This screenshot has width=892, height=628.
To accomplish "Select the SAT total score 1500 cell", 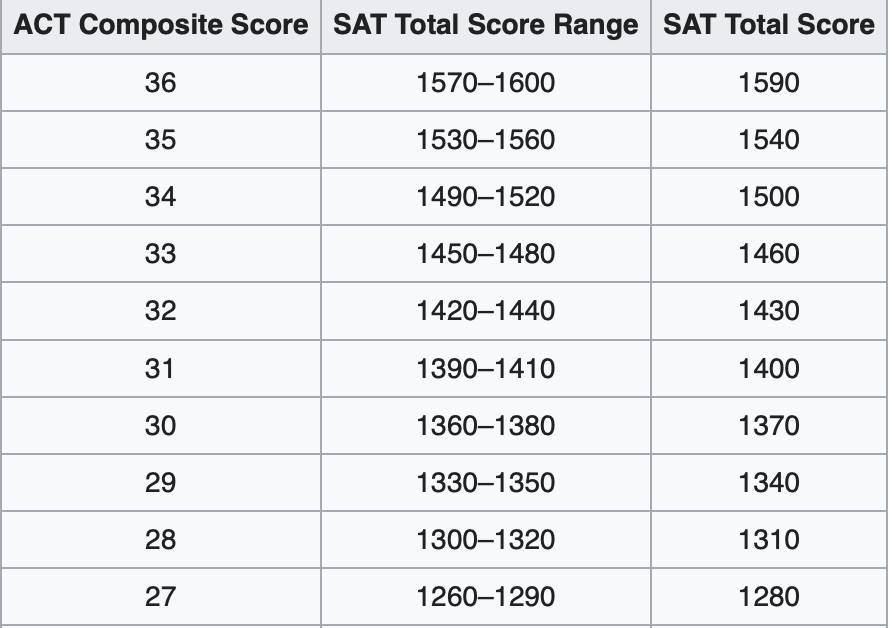I will (769, 197).
